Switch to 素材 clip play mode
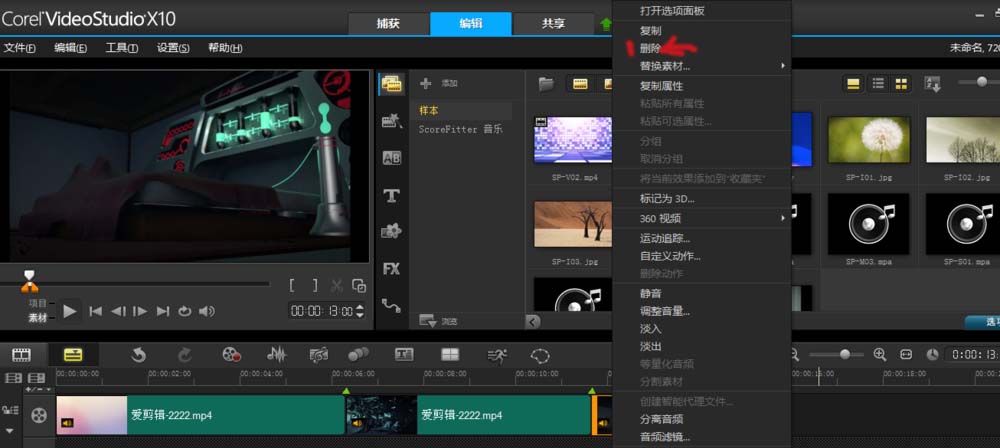Image resolution: width=1000 pixels, height=448 pixels. coord(38,318)
